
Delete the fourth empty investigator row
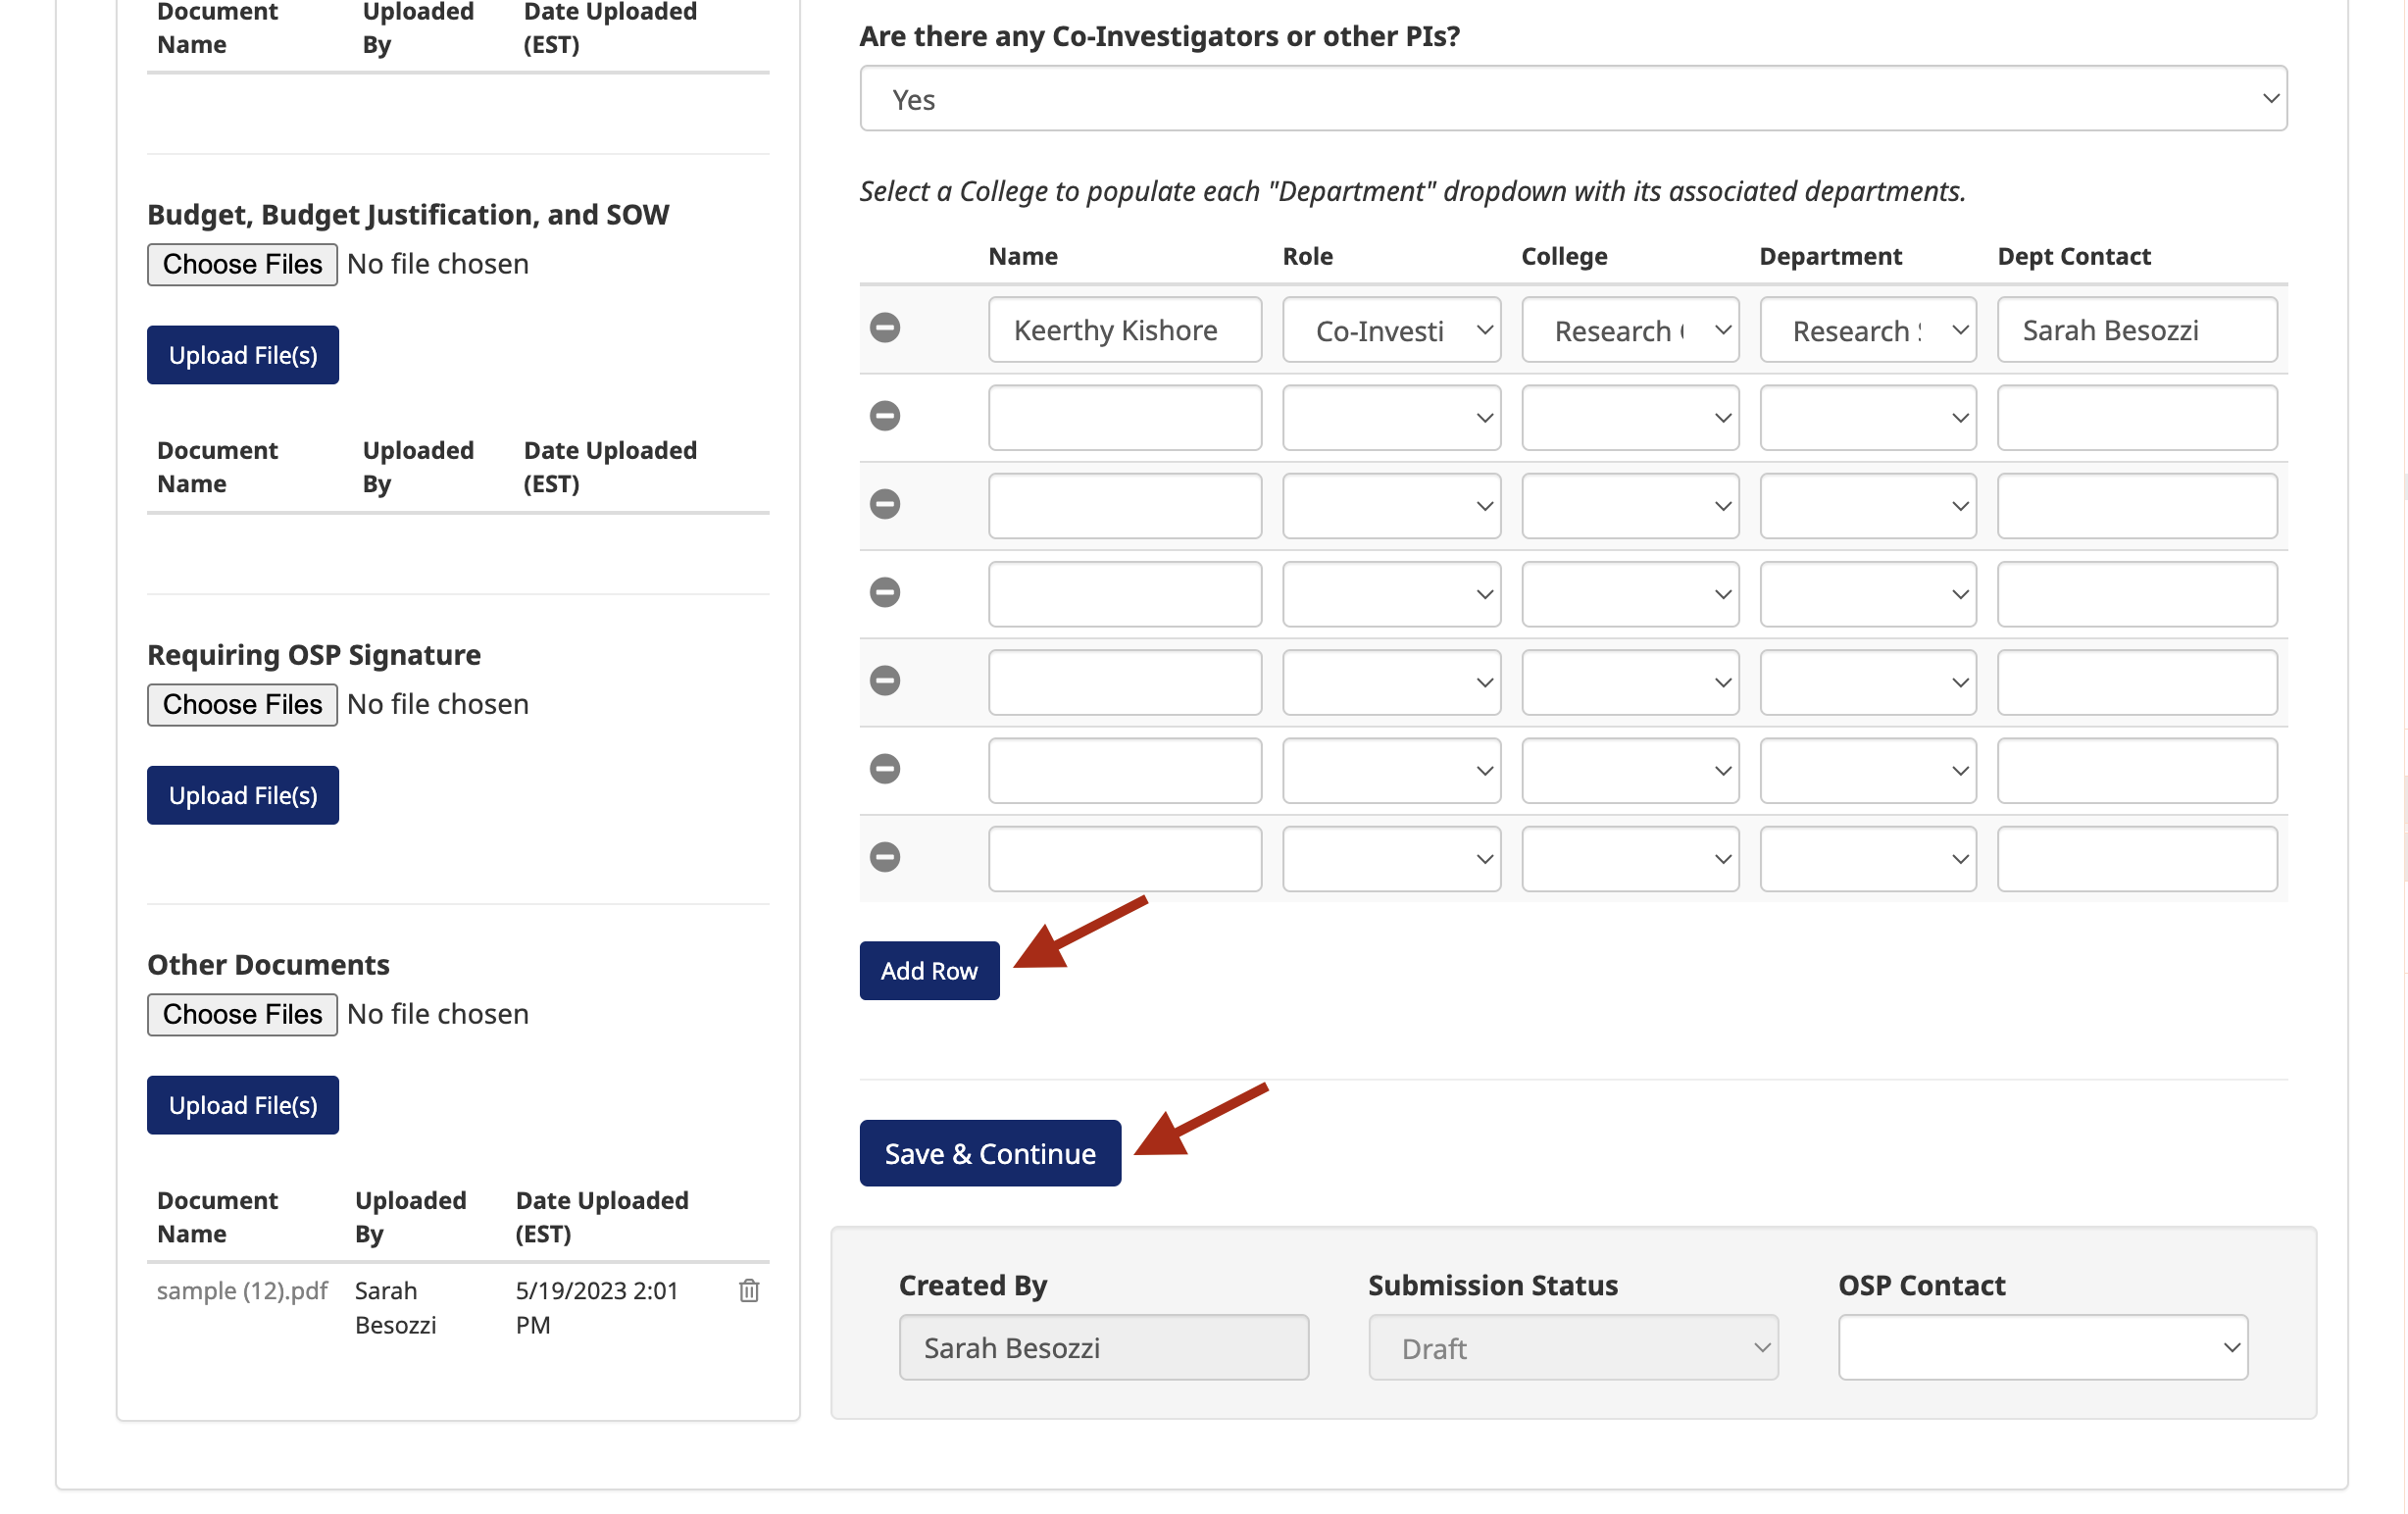(x=884, y=592)
